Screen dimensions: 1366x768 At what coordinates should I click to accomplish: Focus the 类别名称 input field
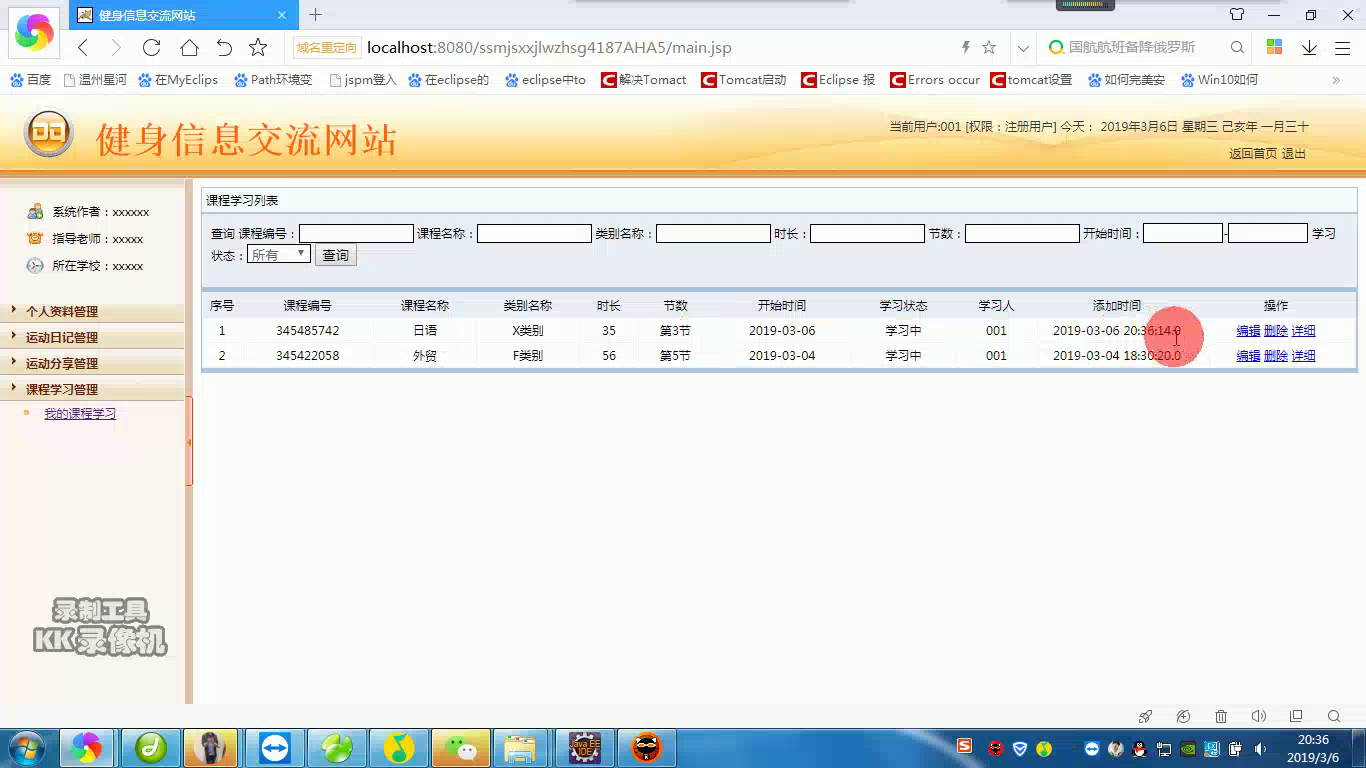(x=713, y=233)
